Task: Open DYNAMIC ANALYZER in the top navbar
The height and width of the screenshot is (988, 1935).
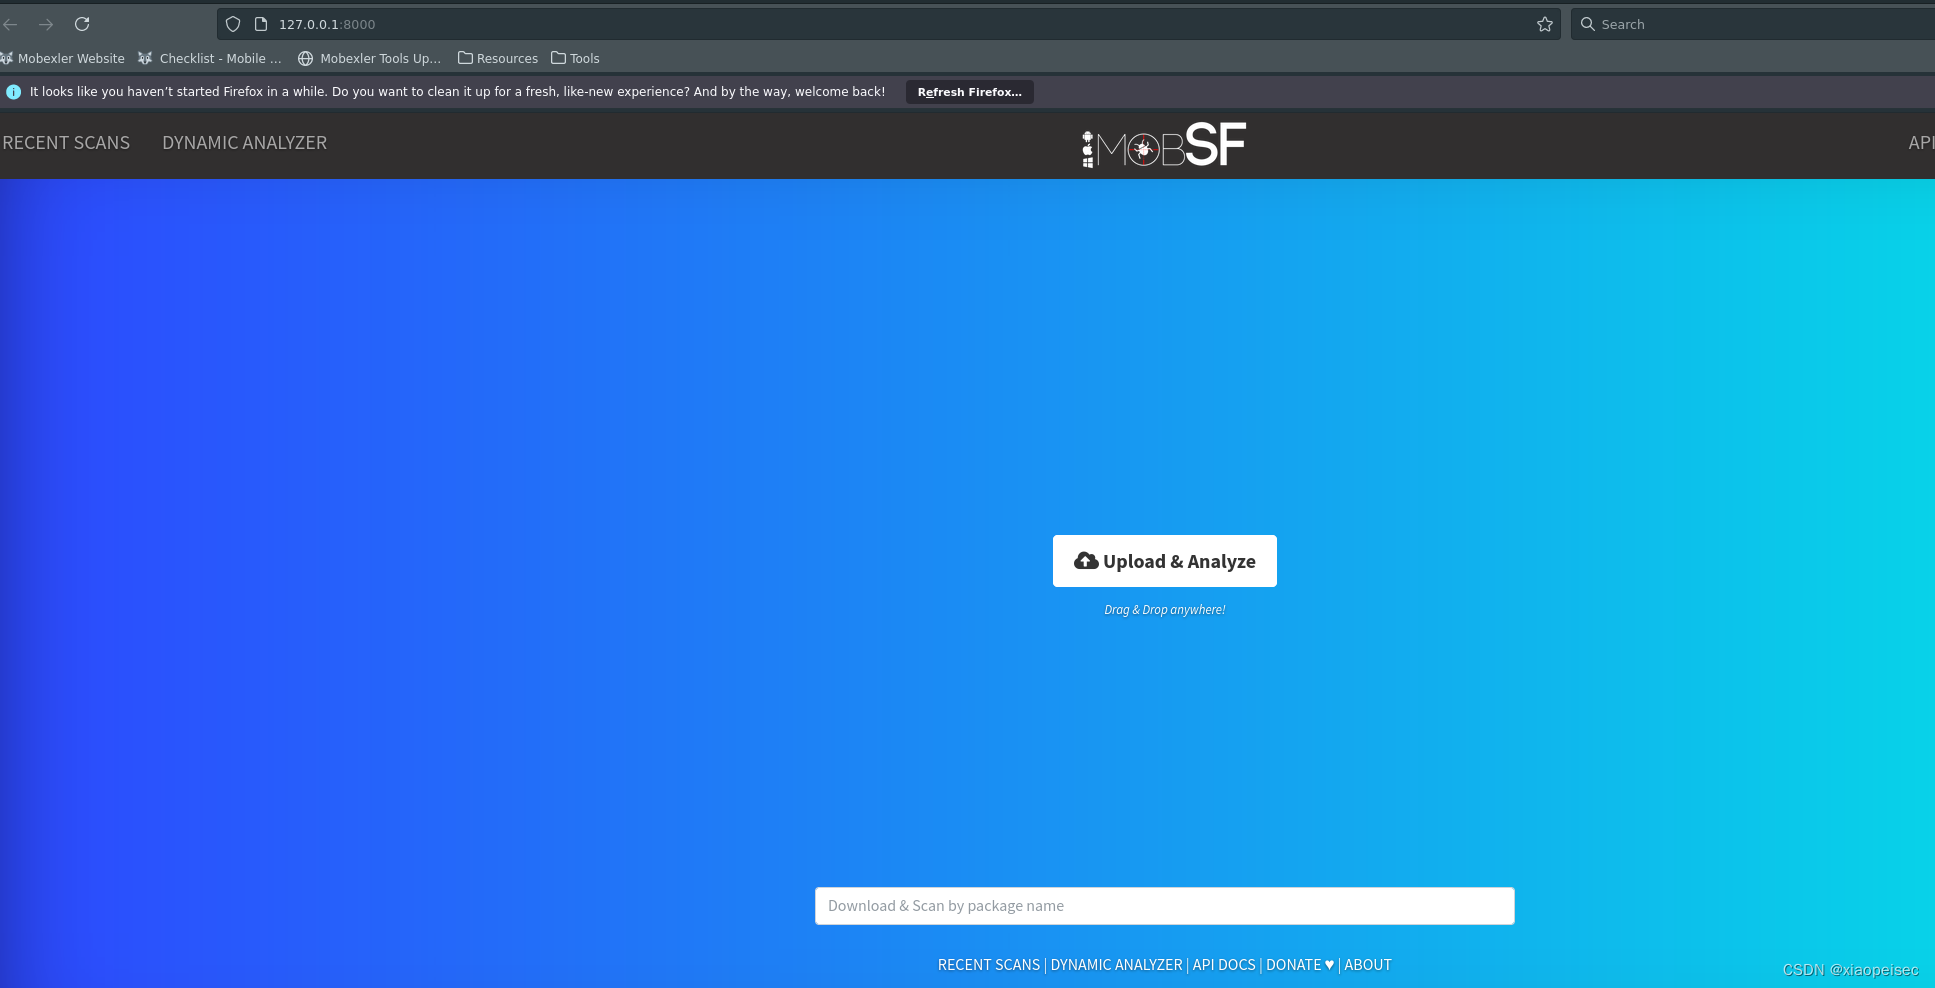Action: pyautogui.click(x=244, y=143)
